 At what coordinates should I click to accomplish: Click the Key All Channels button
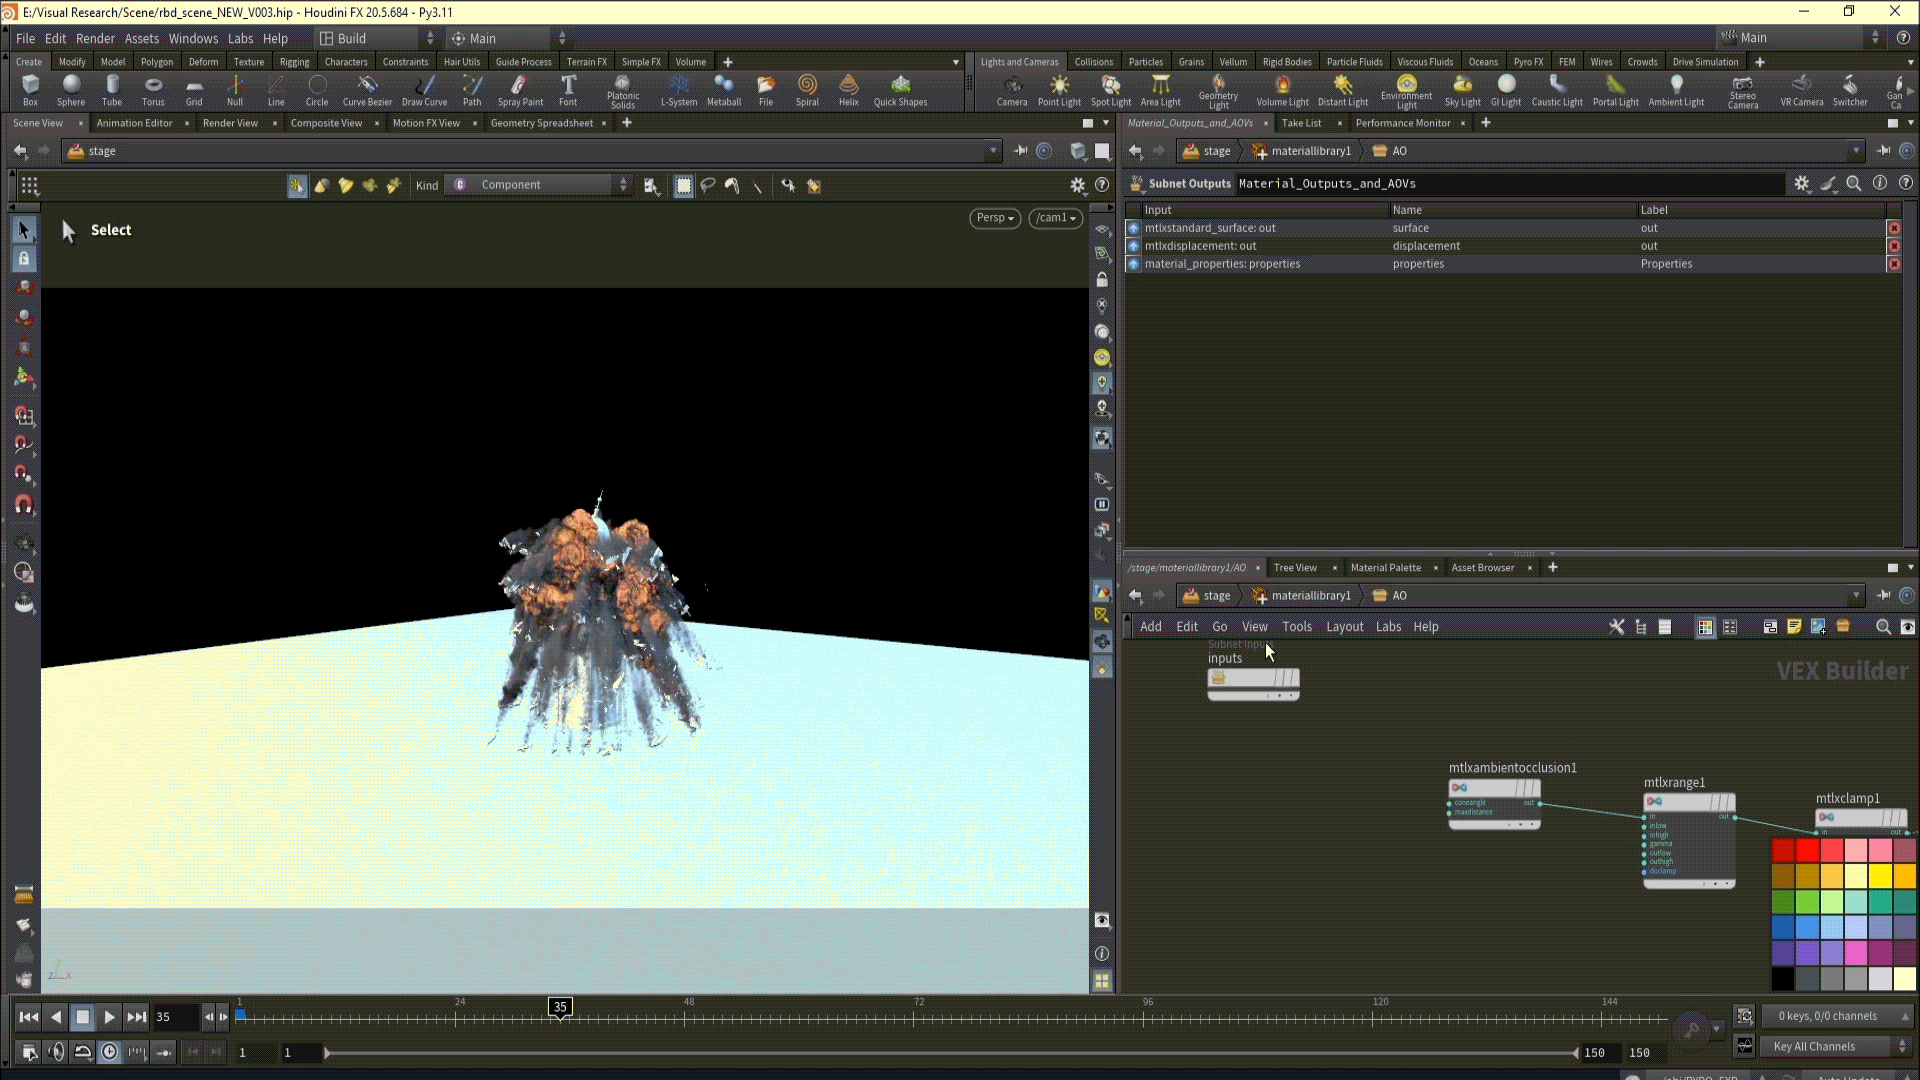(x=1815, y=1046)
